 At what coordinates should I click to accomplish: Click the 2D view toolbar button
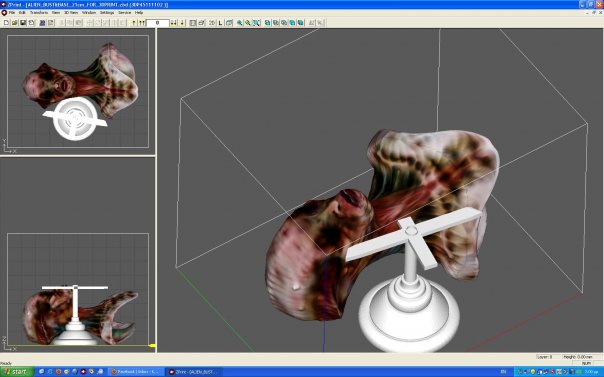point(212,23)
